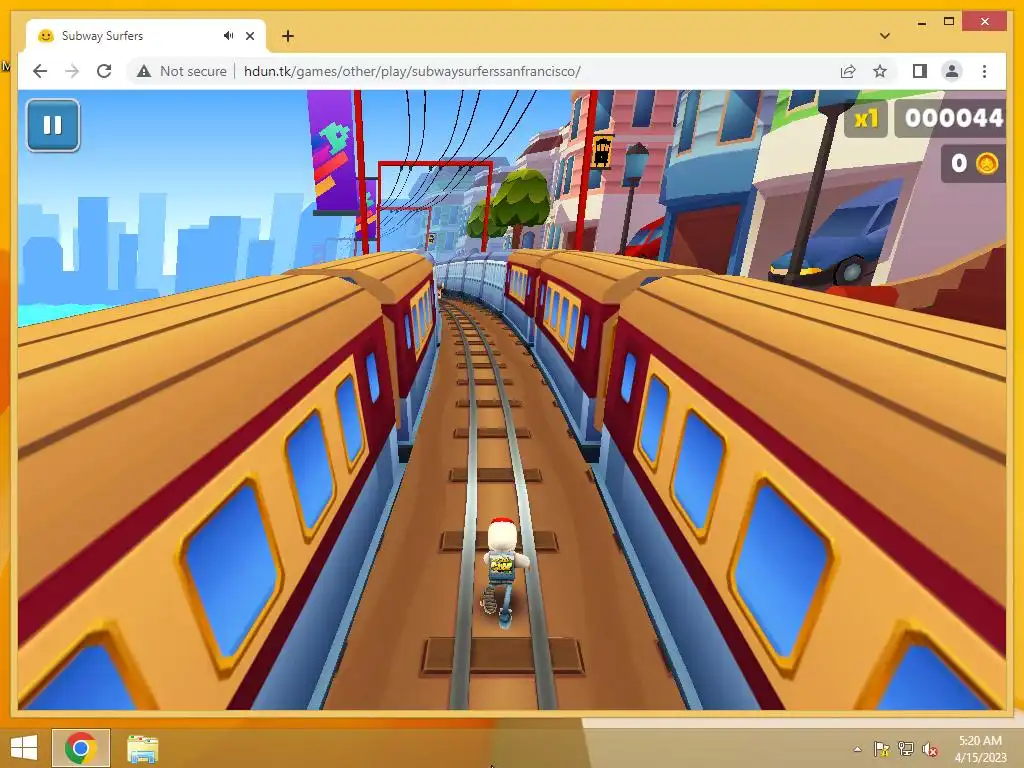Go back to the previous page

coord(40,71)
